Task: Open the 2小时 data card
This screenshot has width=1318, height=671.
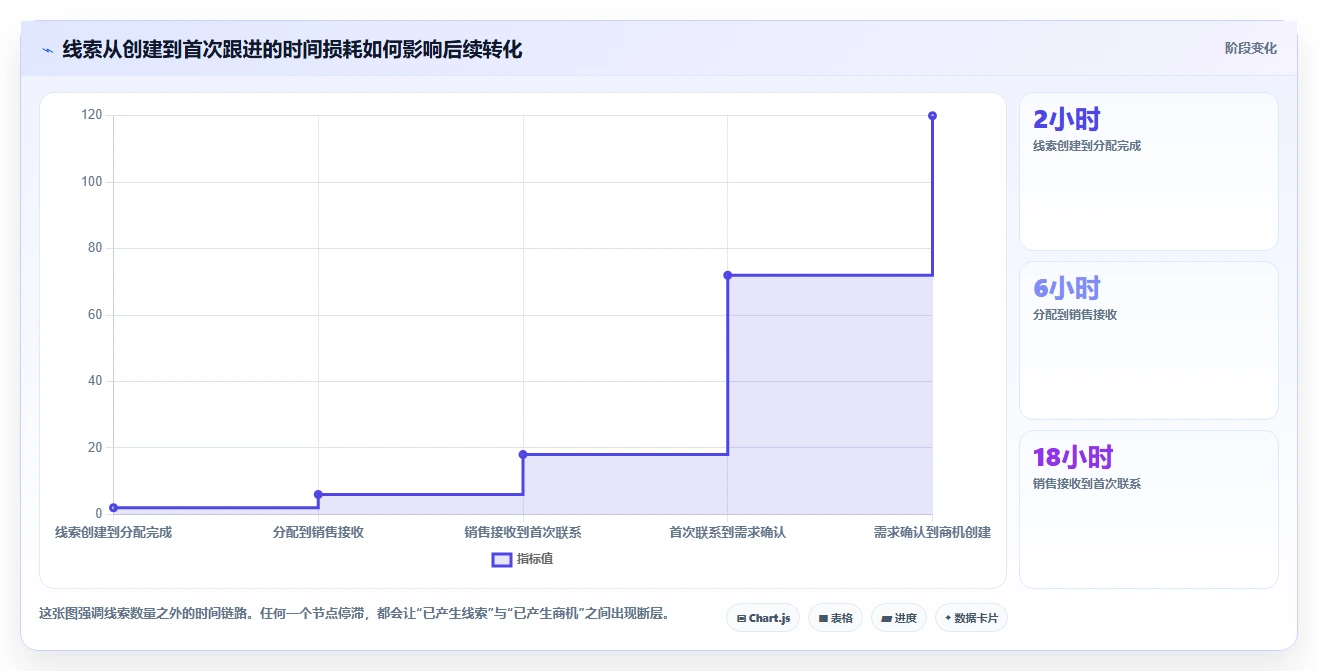Action: click(1148, 171)
